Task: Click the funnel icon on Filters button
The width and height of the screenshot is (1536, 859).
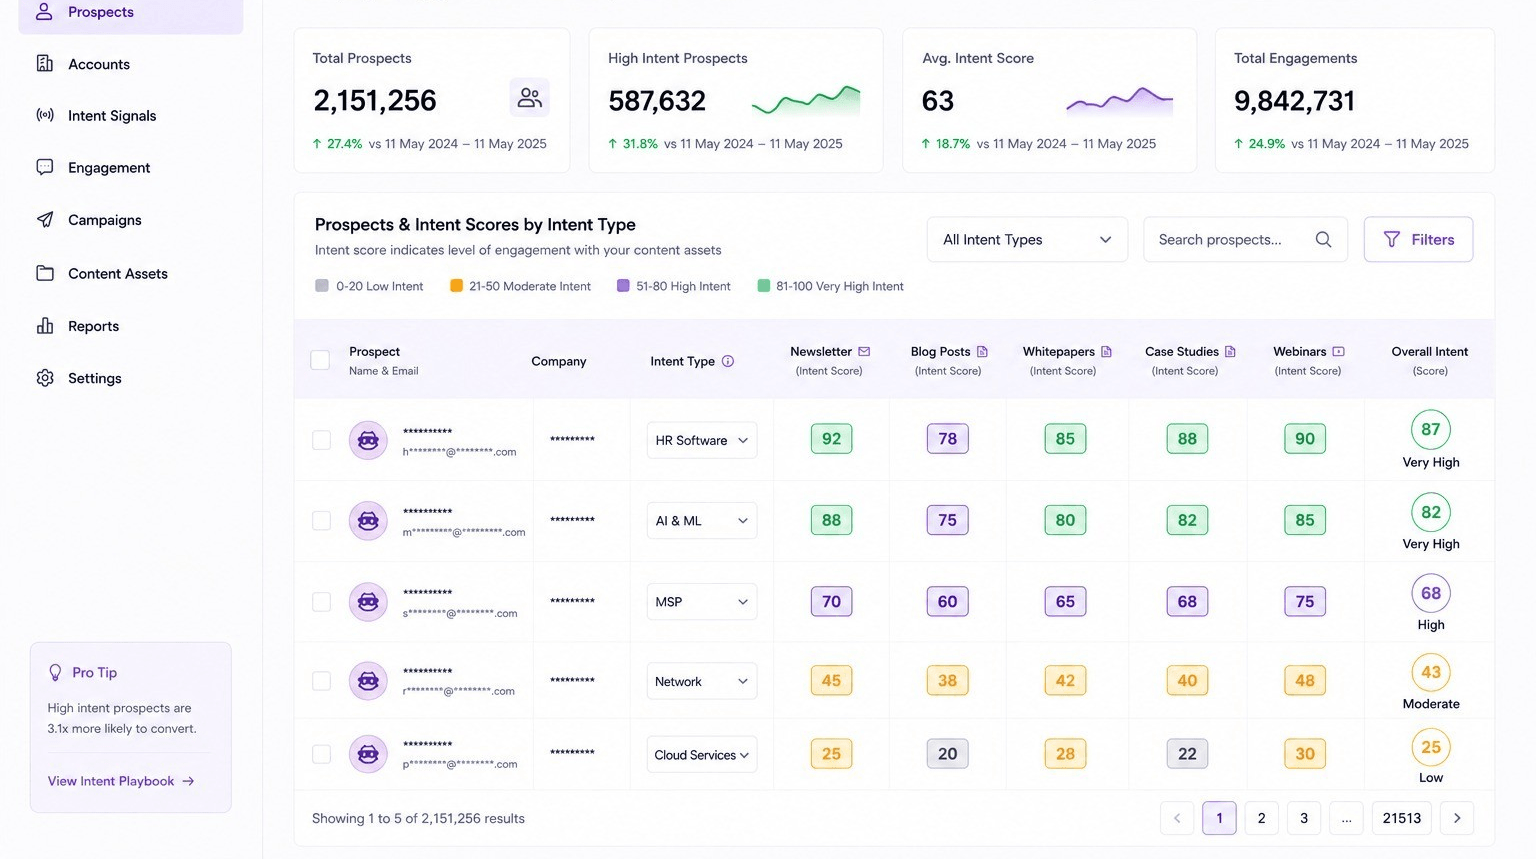Action: click(x=1391, y=240)
